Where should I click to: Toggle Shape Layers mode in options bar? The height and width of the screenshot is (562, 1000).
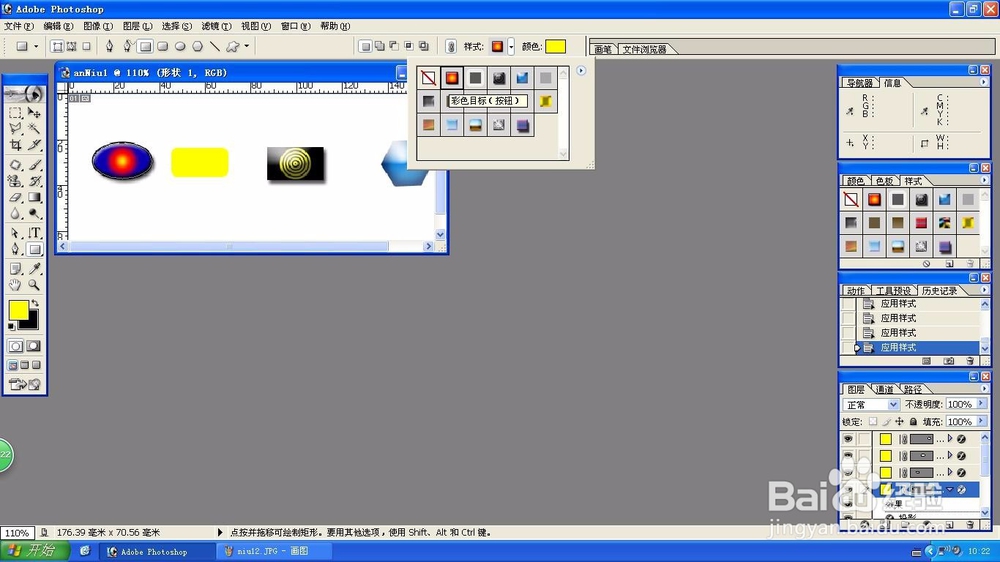point(57,46)
